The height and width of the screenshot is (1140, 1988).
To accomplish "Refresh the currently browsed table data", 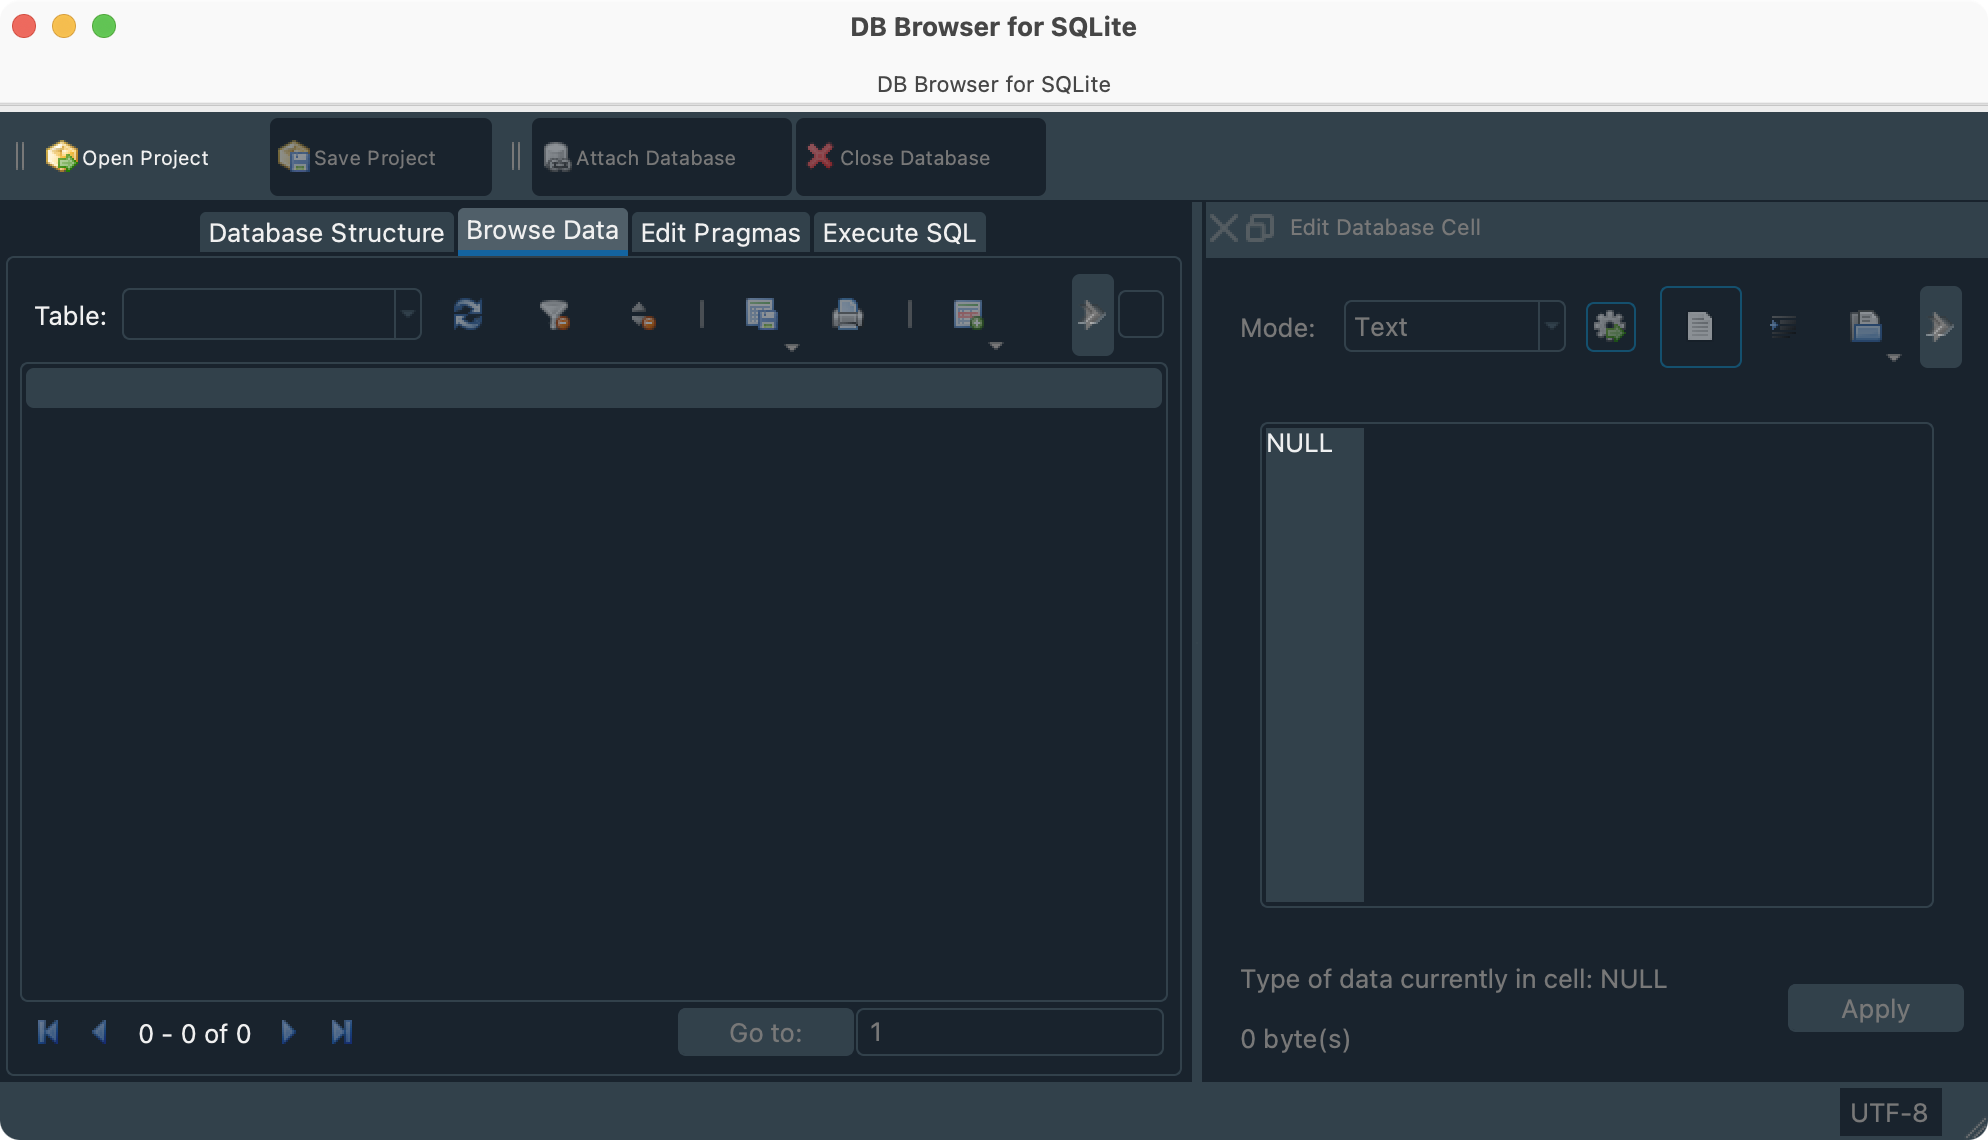I will point(468,314).
